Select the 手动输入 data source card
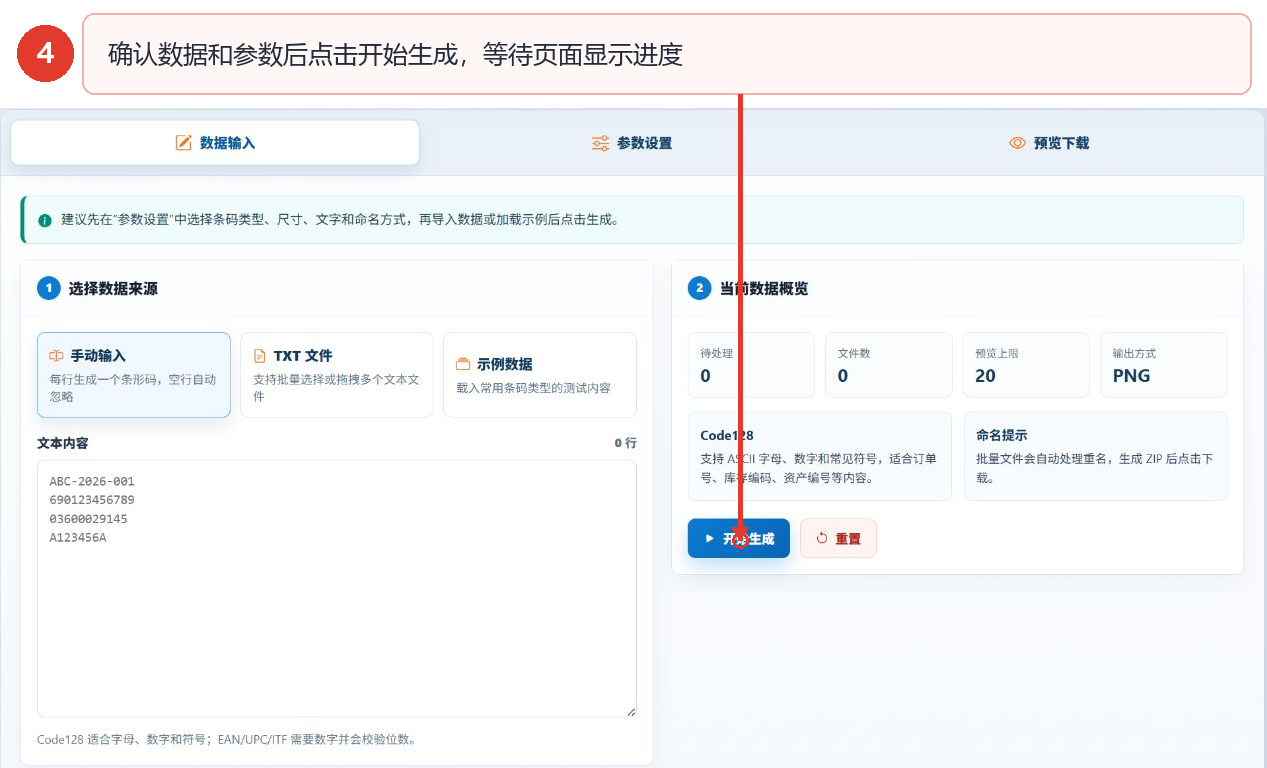 click(134, 375)
